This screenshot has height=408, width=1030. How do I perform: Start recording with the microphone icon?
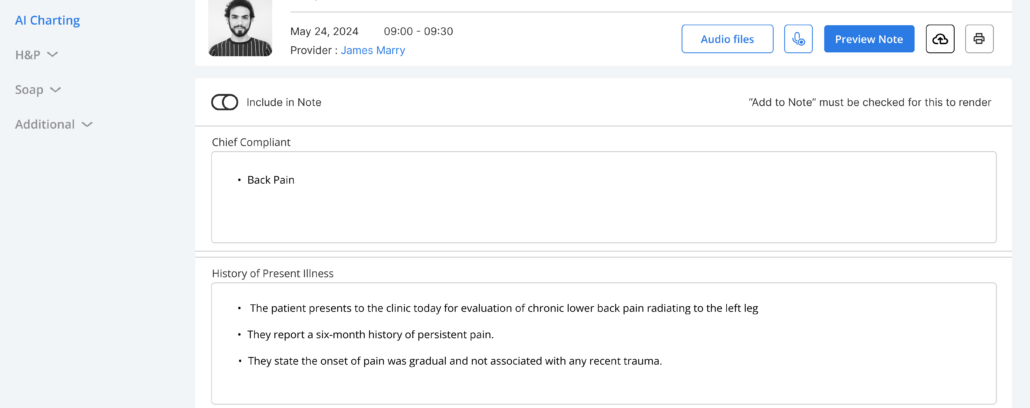coord(798,39)
